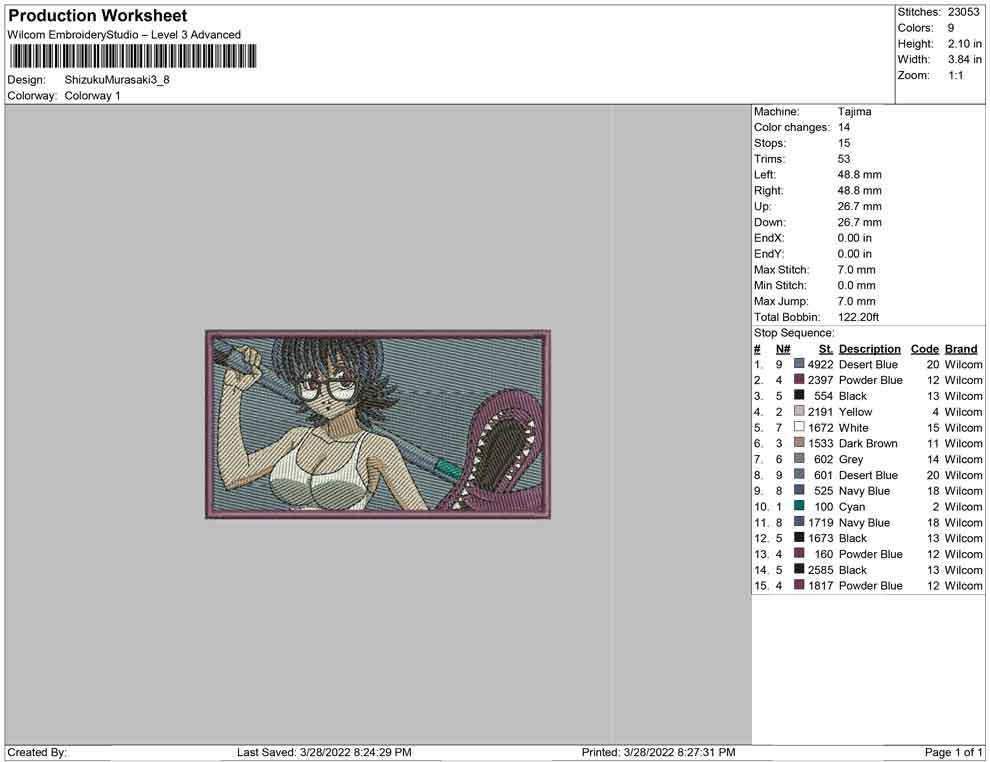
Task: Click the Stops value 15
Action: [x=844, y=143]
